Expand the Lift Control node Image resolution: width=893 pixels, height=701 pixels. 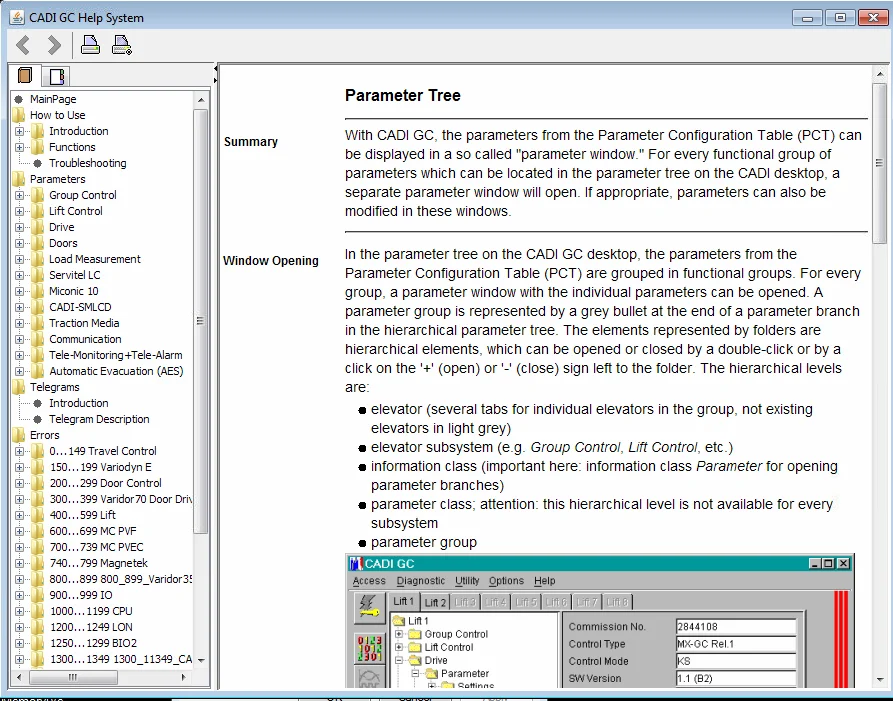(19, 211)
